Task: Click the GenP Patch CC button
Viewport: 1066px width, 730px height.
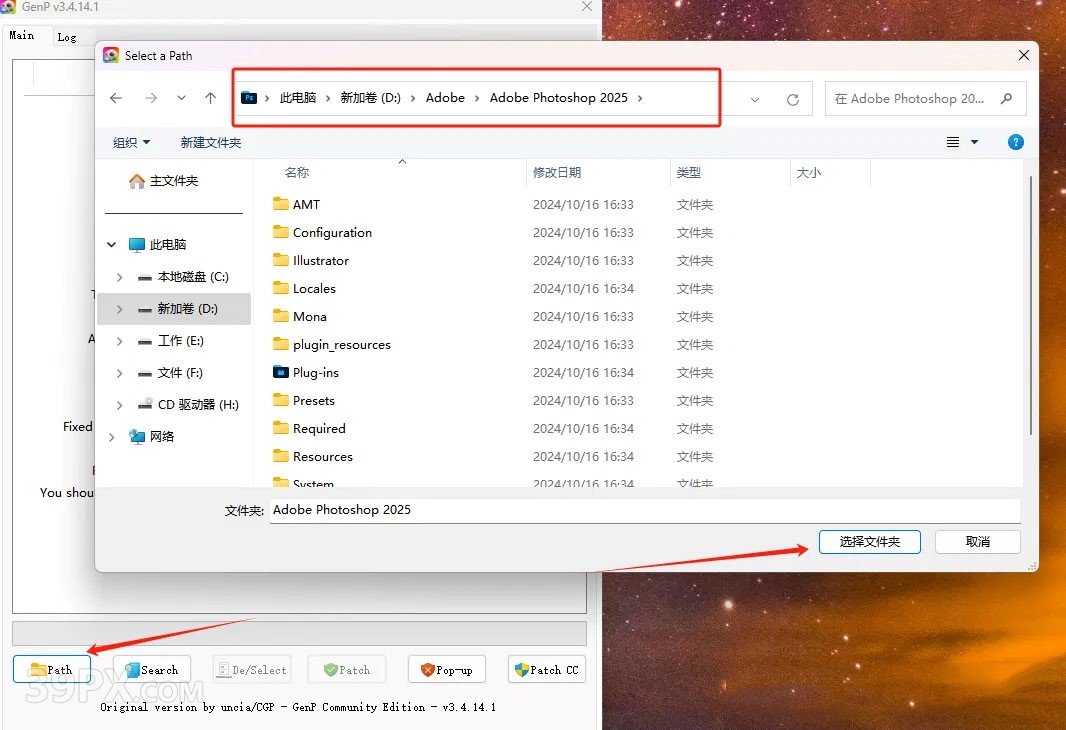Action: [547, 670]
